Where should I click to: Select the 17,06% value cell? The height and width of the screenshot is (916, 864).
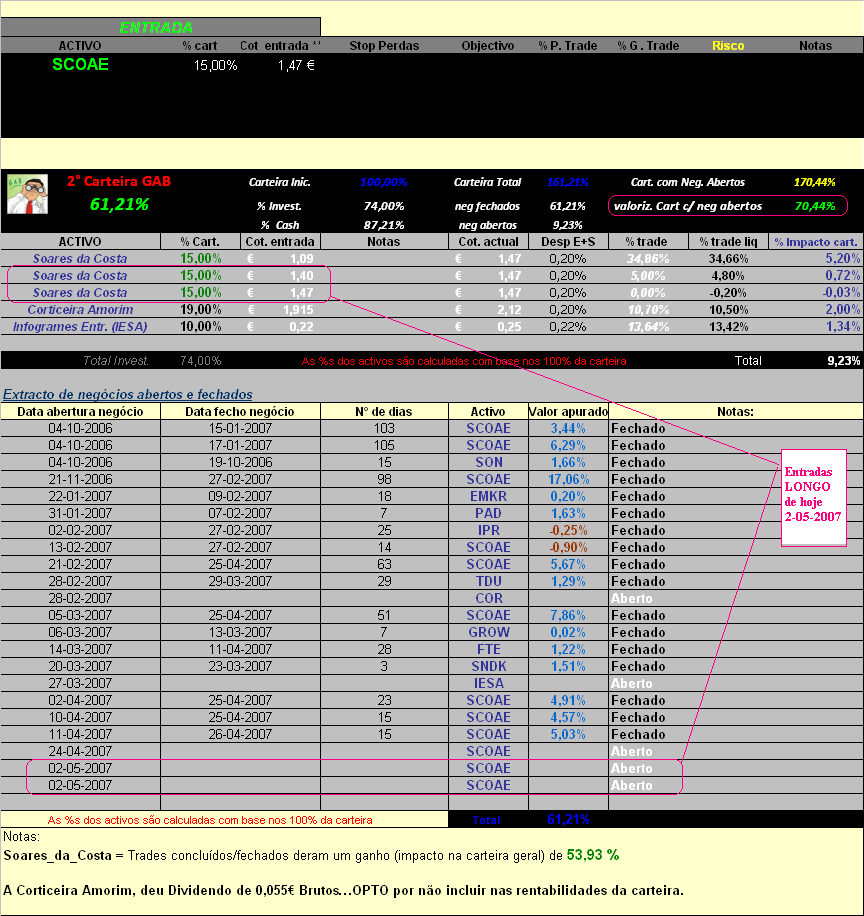tap(568, 479)
